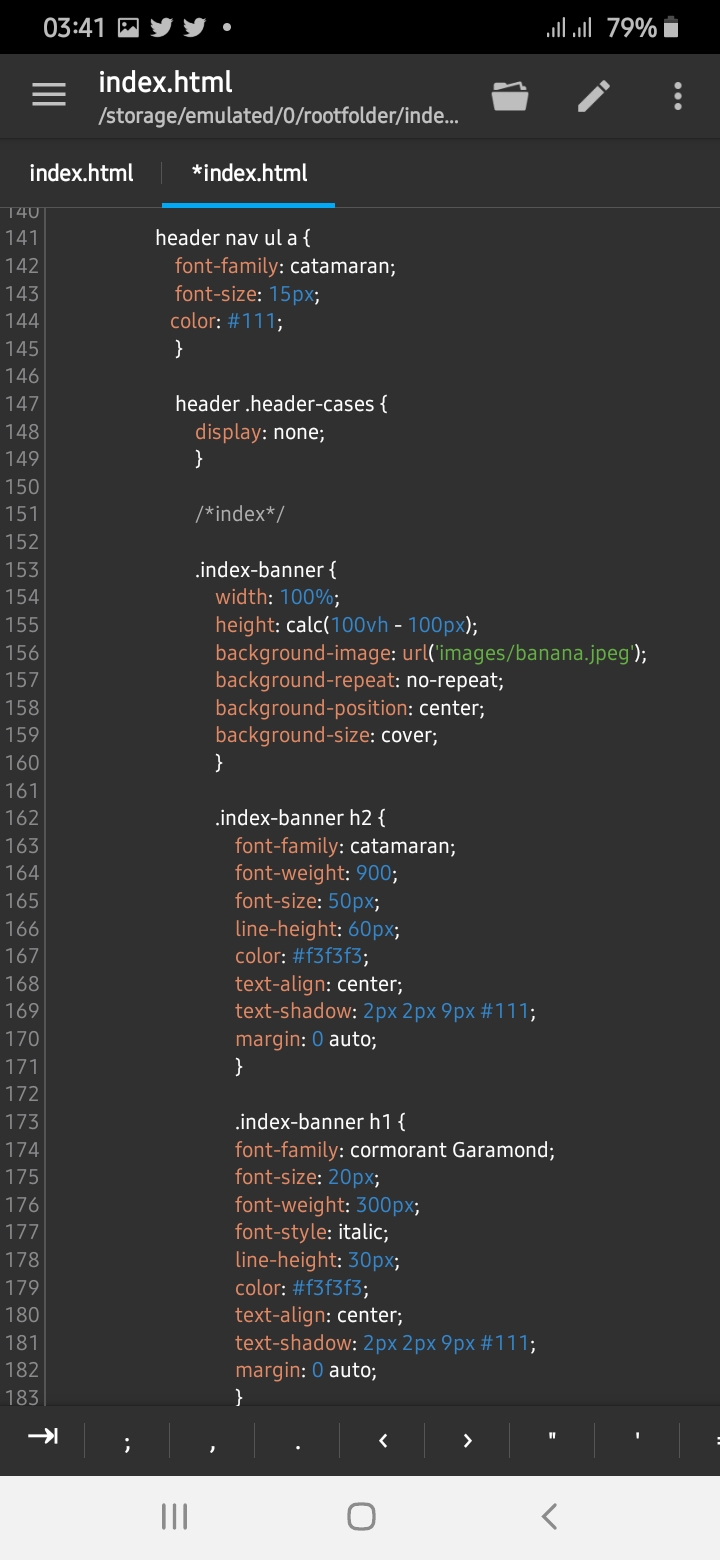720x1560 pixels.
Task: Tap the 'images/banana.jpeg' url string
Action: point(533,653)
